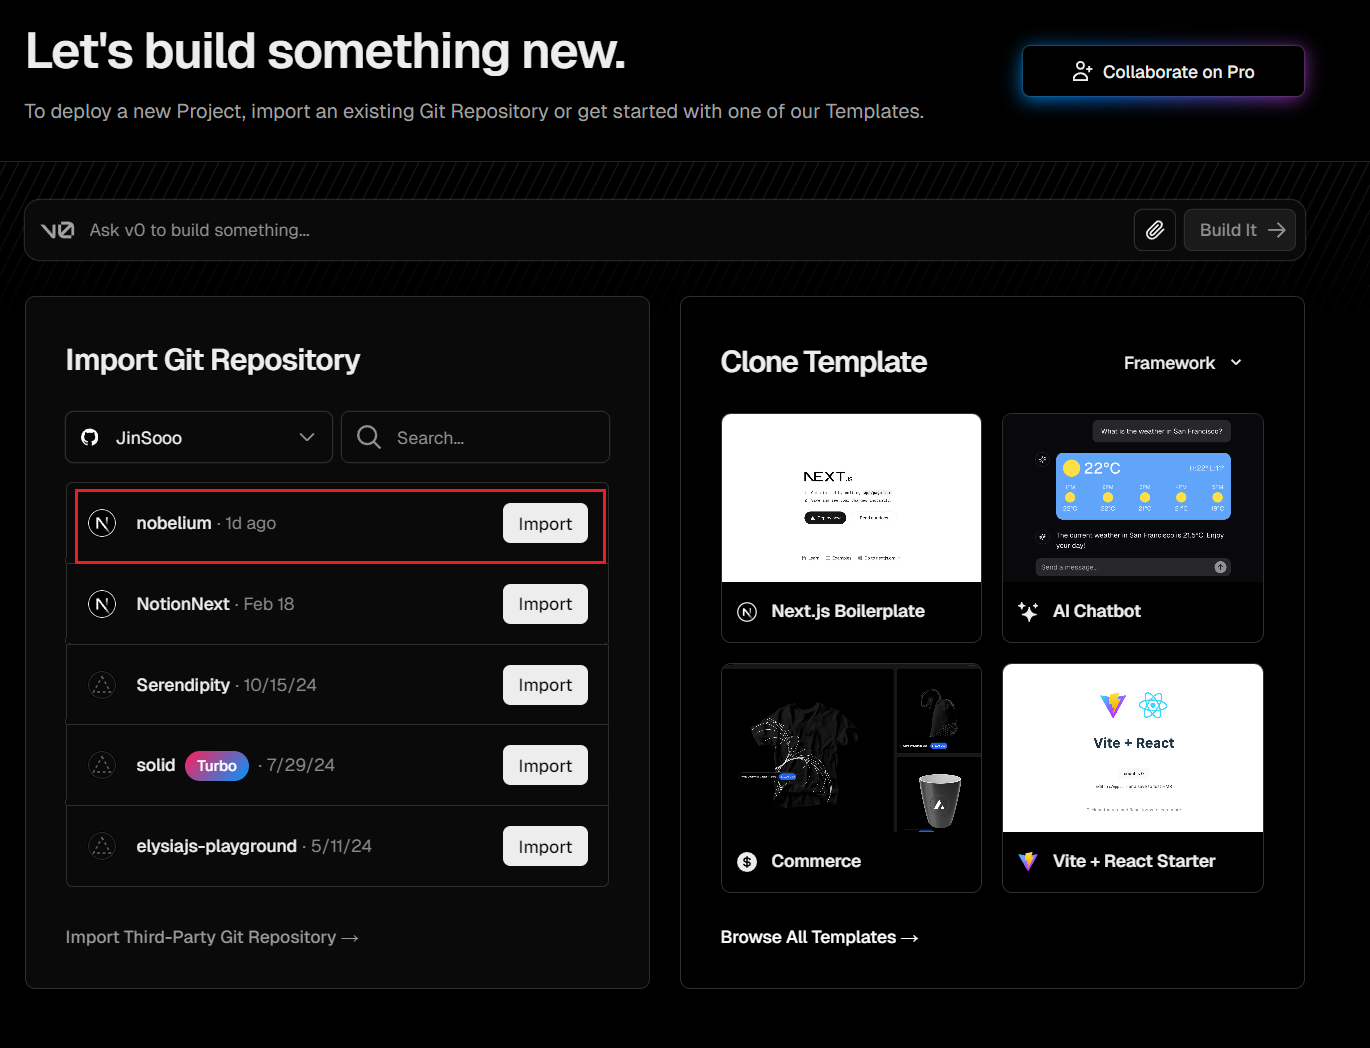Click the Next.js icon beside nobelium
Viewport: 1370px width, 1048px height.
(x=102, y=523)
